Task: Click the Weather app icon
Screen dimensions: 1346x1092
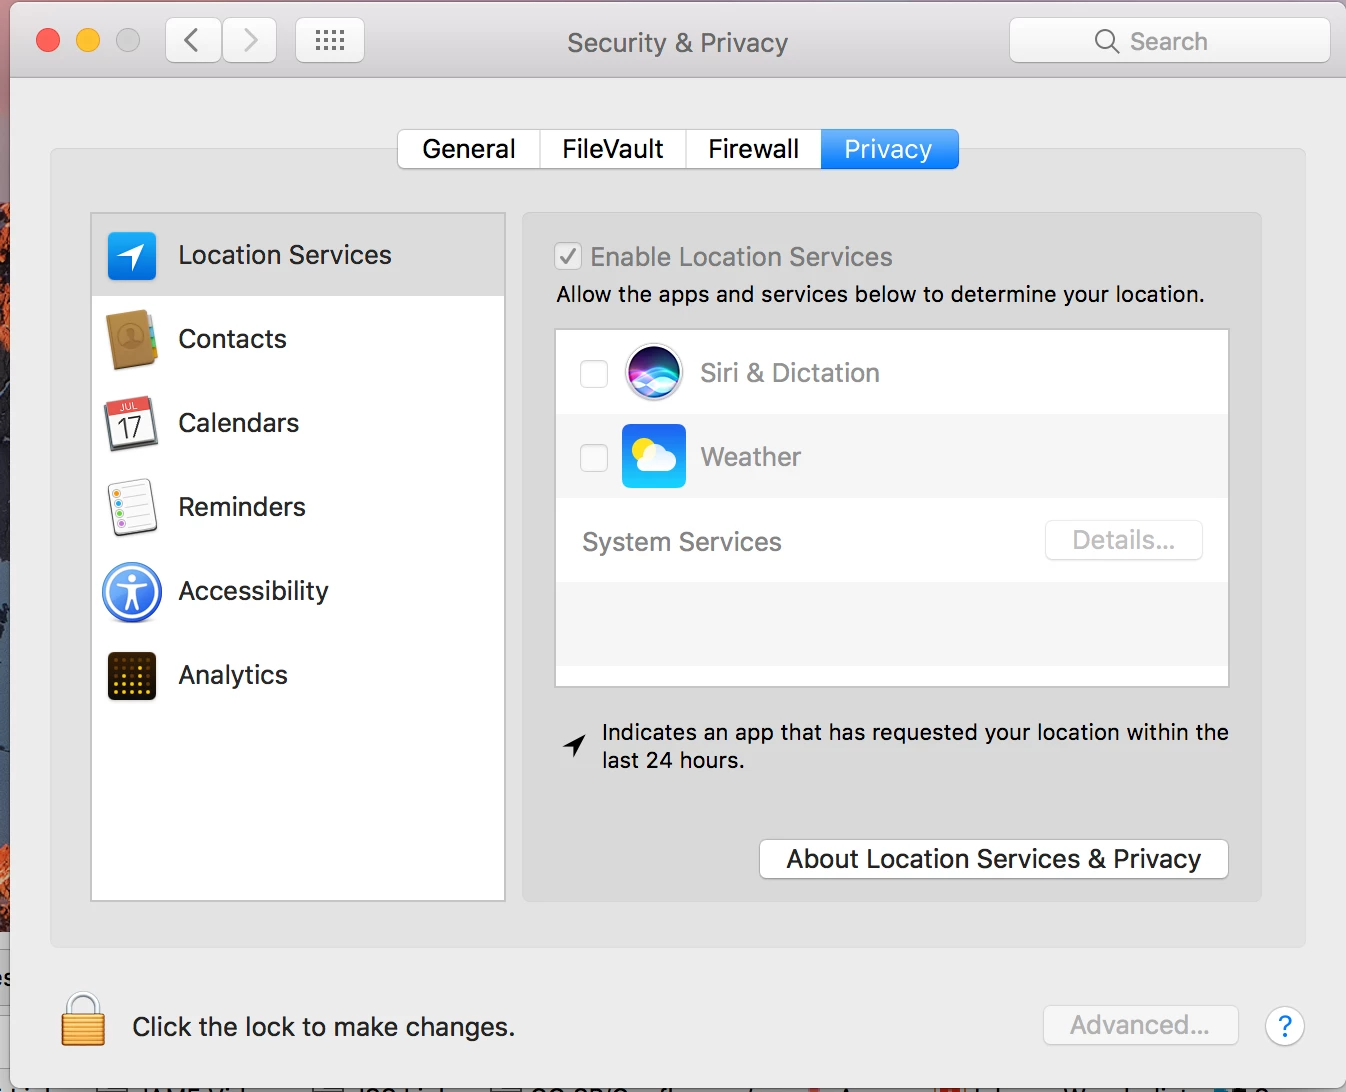Action: click(x=654, y=456)
